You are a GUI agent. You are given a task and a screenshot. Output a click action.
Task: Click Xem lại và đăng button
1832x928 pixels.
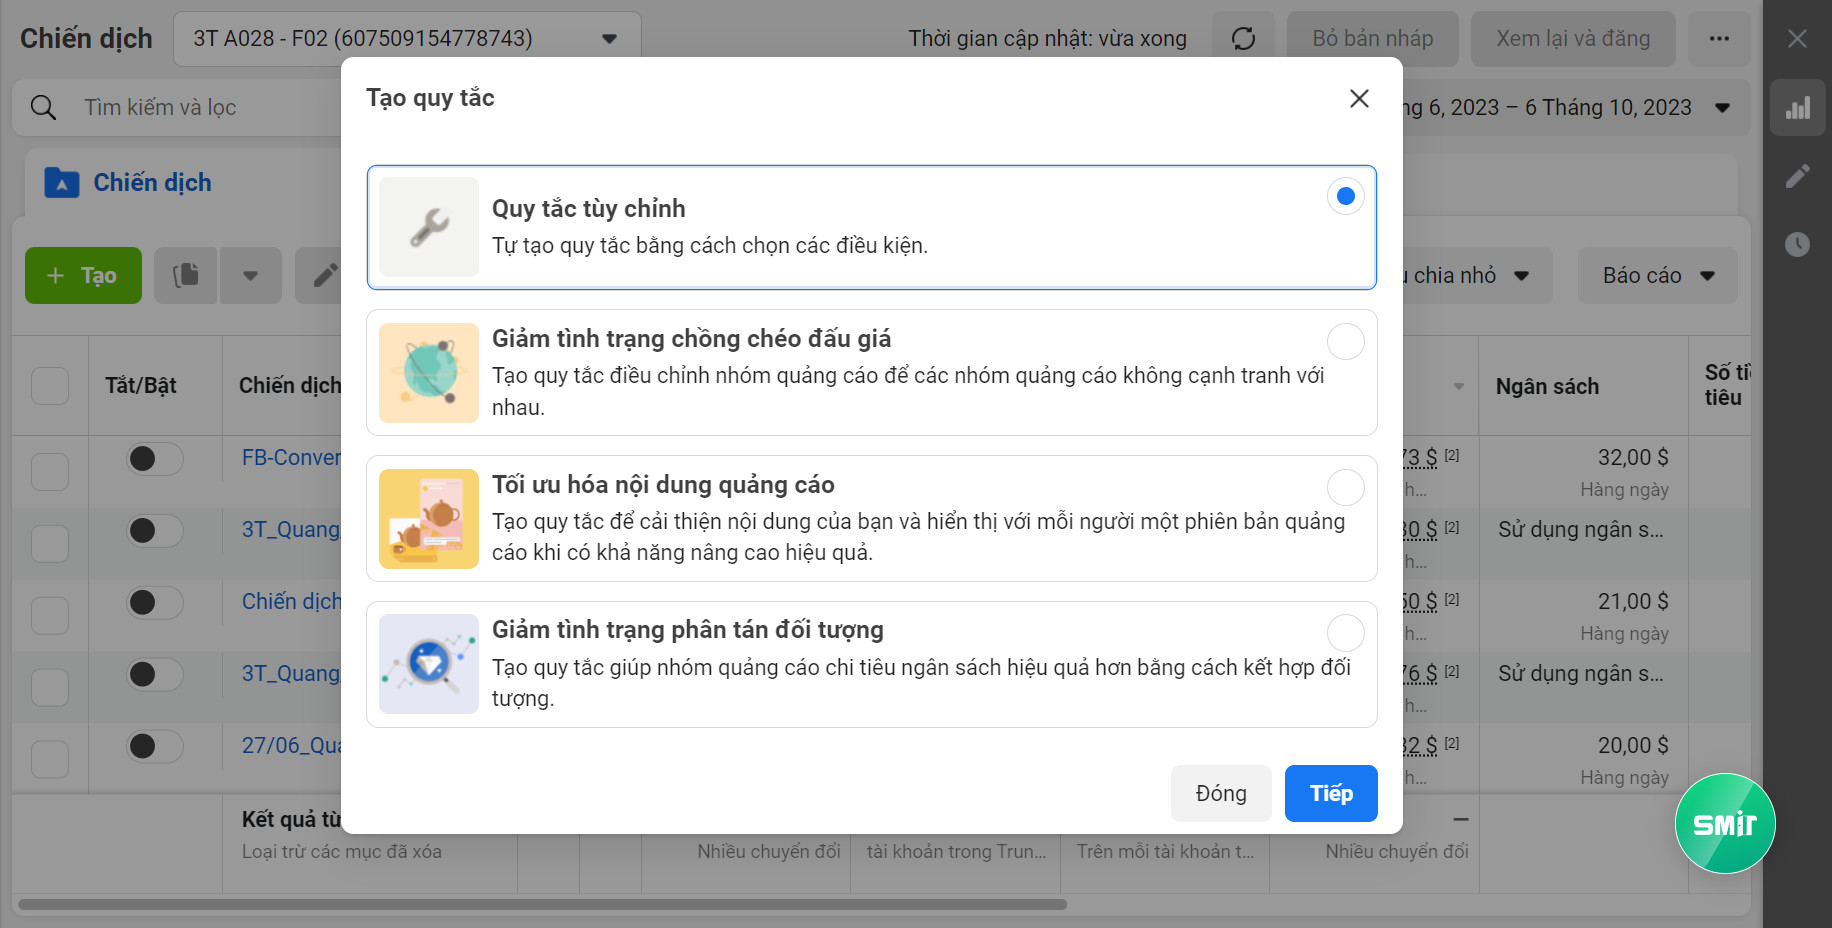pos(1573,39)
